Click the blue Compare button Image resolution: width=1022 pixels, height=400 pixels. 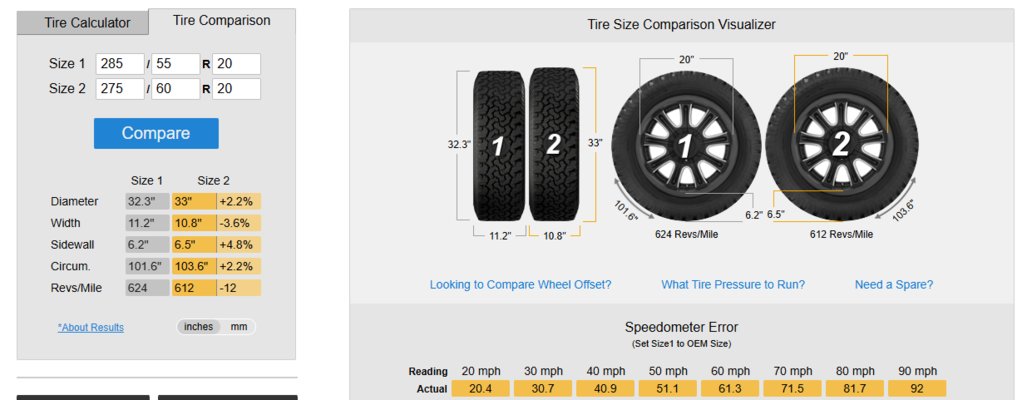(x=156, y=133)
